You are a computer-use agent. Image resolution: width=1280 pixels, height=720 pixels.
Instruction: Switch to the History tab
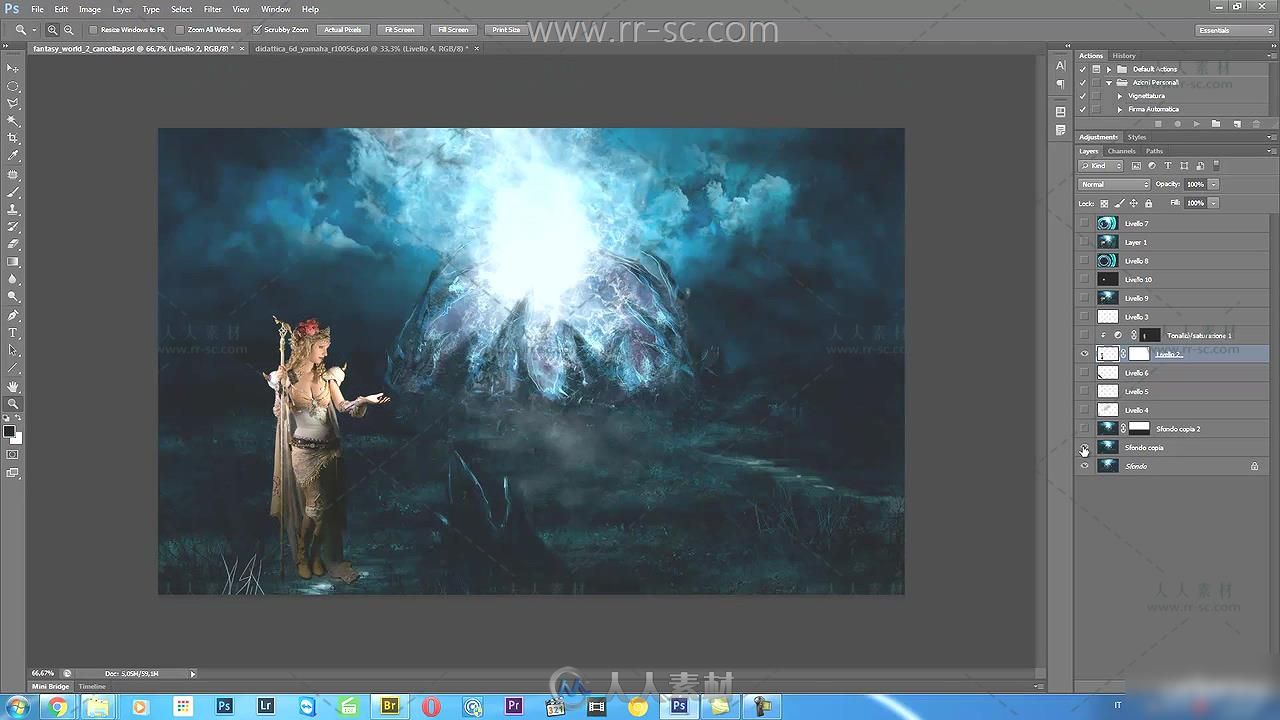pyautogui.click(x=1124, y=56)
